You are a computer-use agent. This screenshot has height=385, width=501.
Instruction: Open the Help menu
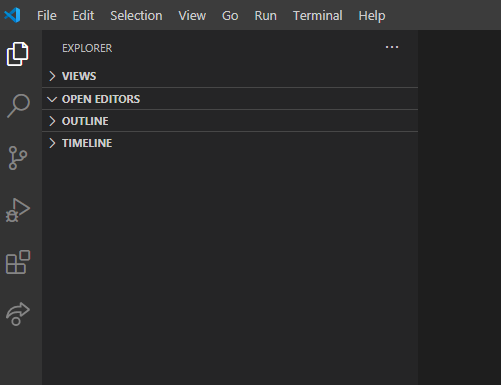(372, 15)
